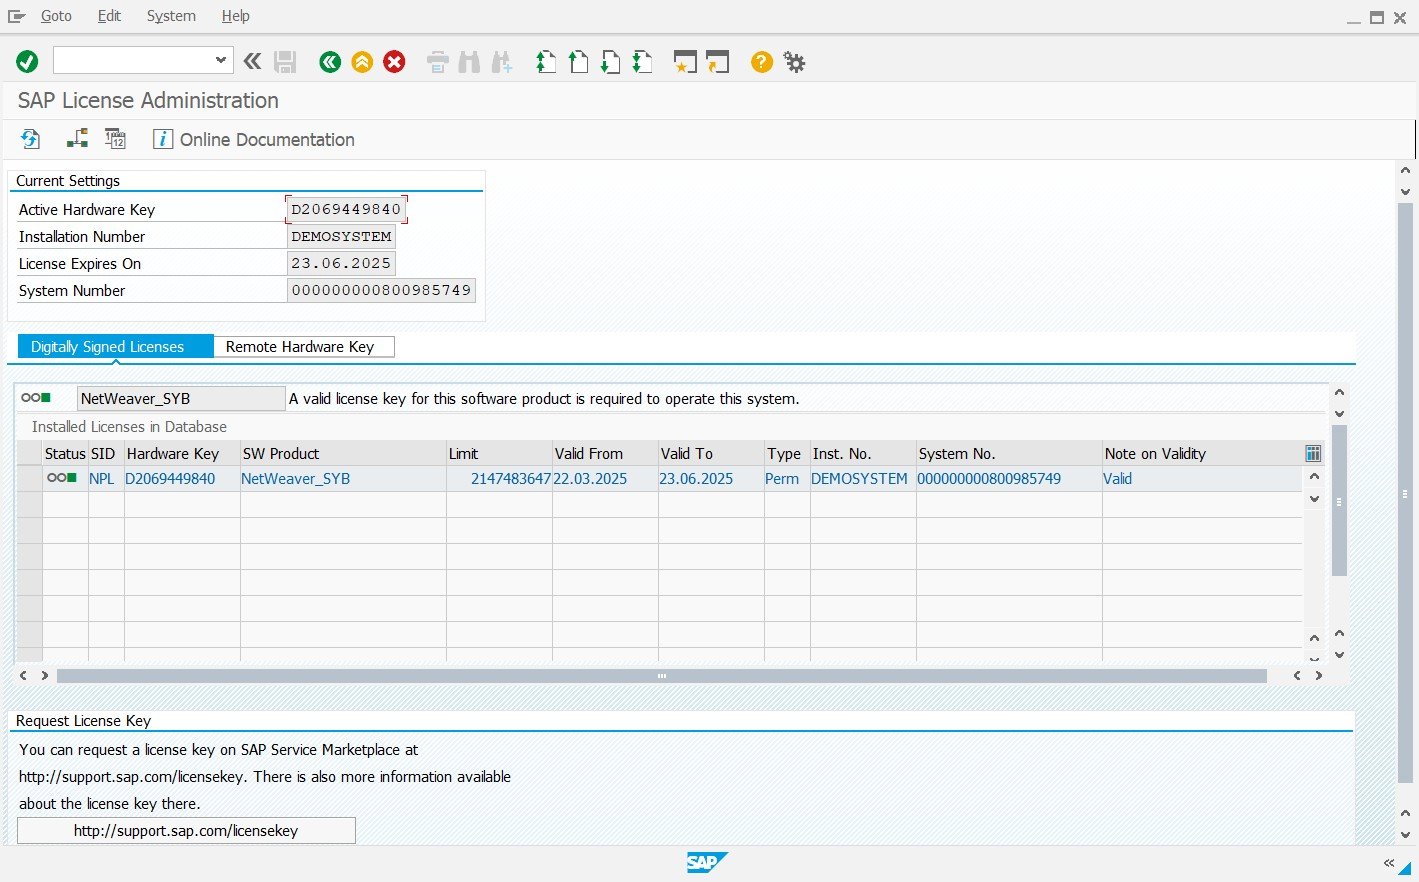Image resolution: width=1419 pixels, height=882 pixels.
Task: Click the table vertical scrollbar thumb
Action: tap(1339, 500)
